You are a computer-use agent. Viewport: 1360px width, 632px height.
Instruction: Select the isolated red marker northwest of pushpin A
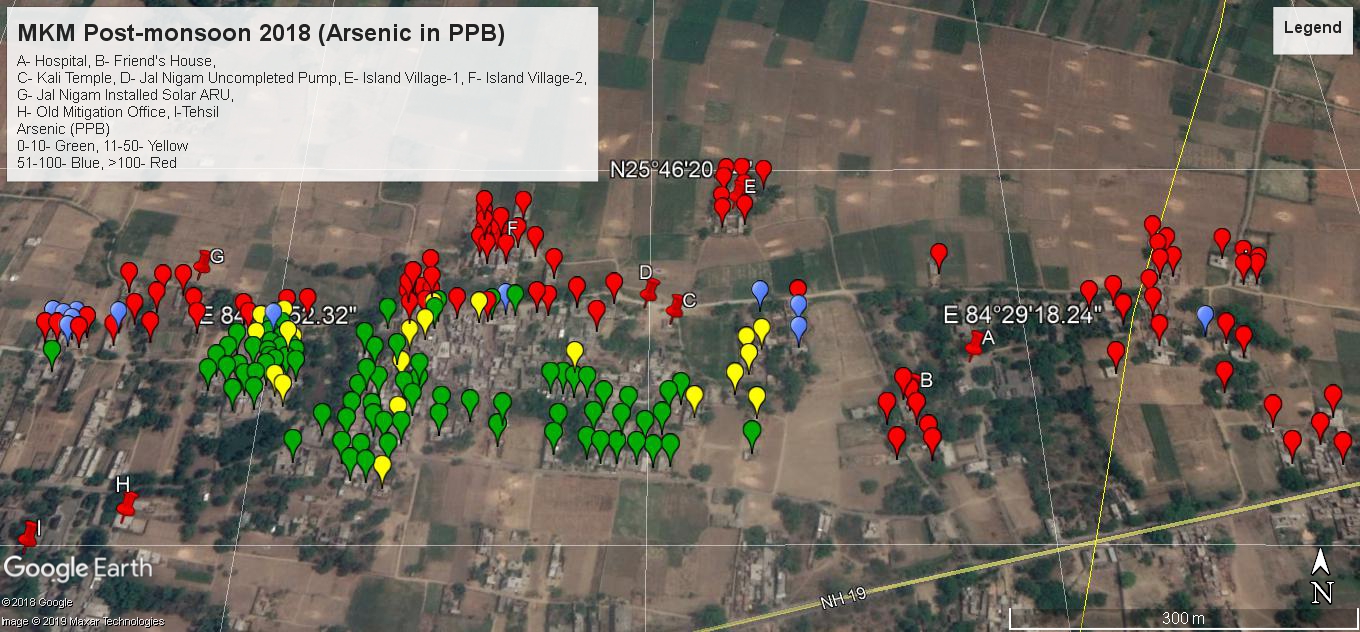[x=938, y=255]
